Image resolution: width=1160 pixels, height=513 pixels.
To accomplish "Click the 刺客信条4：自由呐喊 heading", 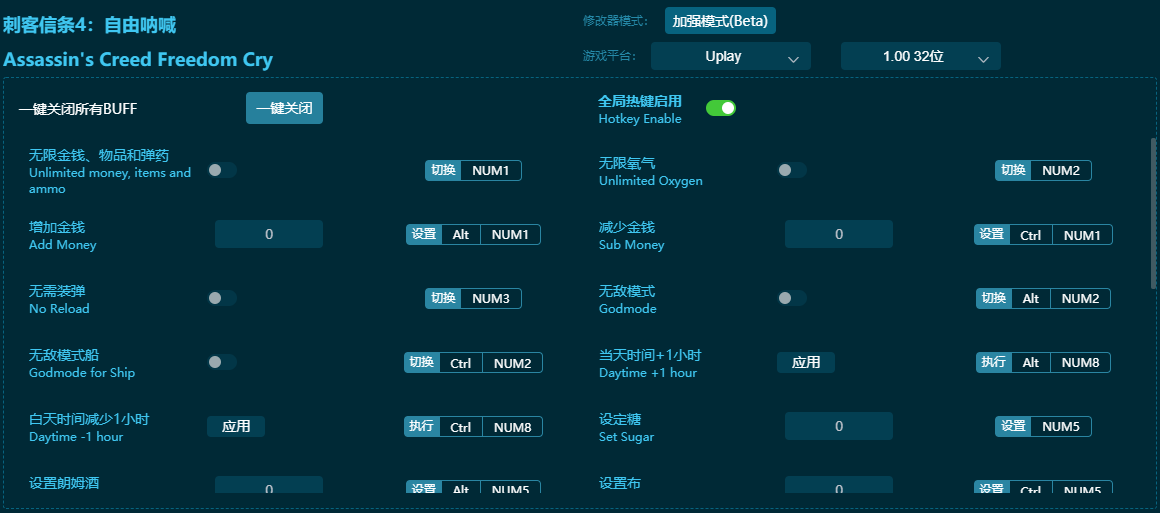I will pos(90,25).
